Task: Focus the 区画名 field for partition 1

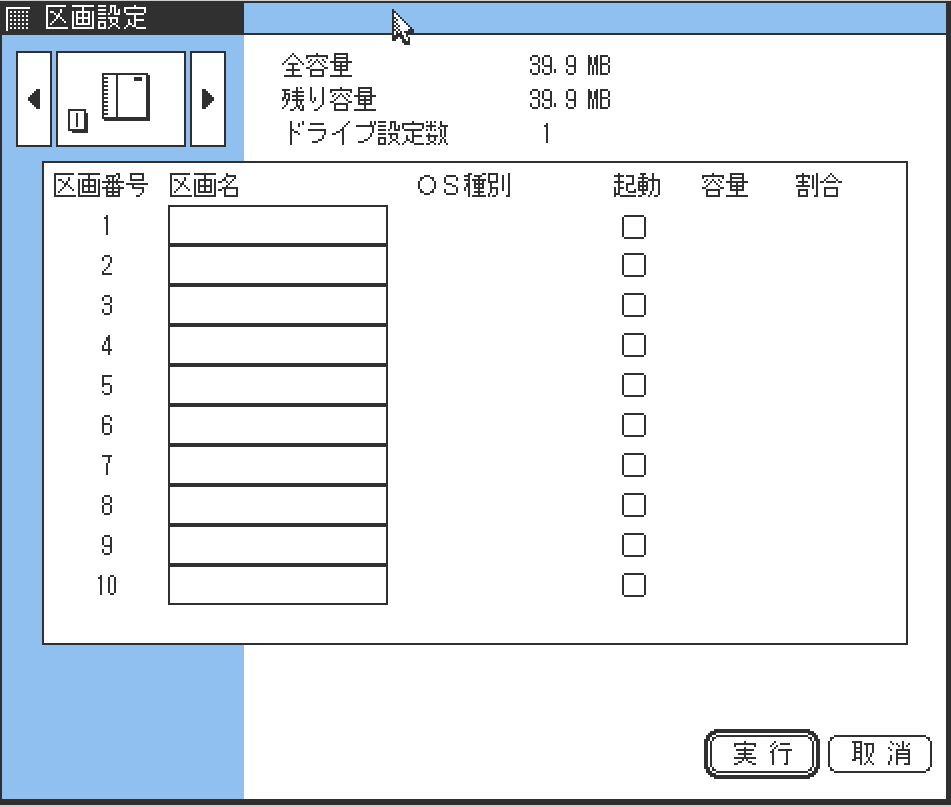Action: tap(278, 225)
